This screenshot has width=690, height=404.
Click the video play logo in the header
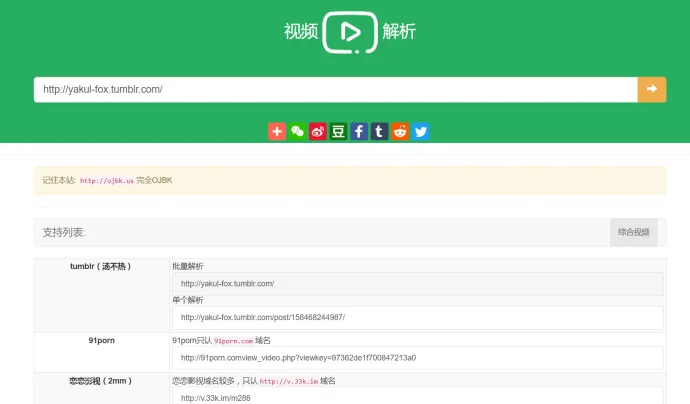pyautogui.click(x=350, y=33)
